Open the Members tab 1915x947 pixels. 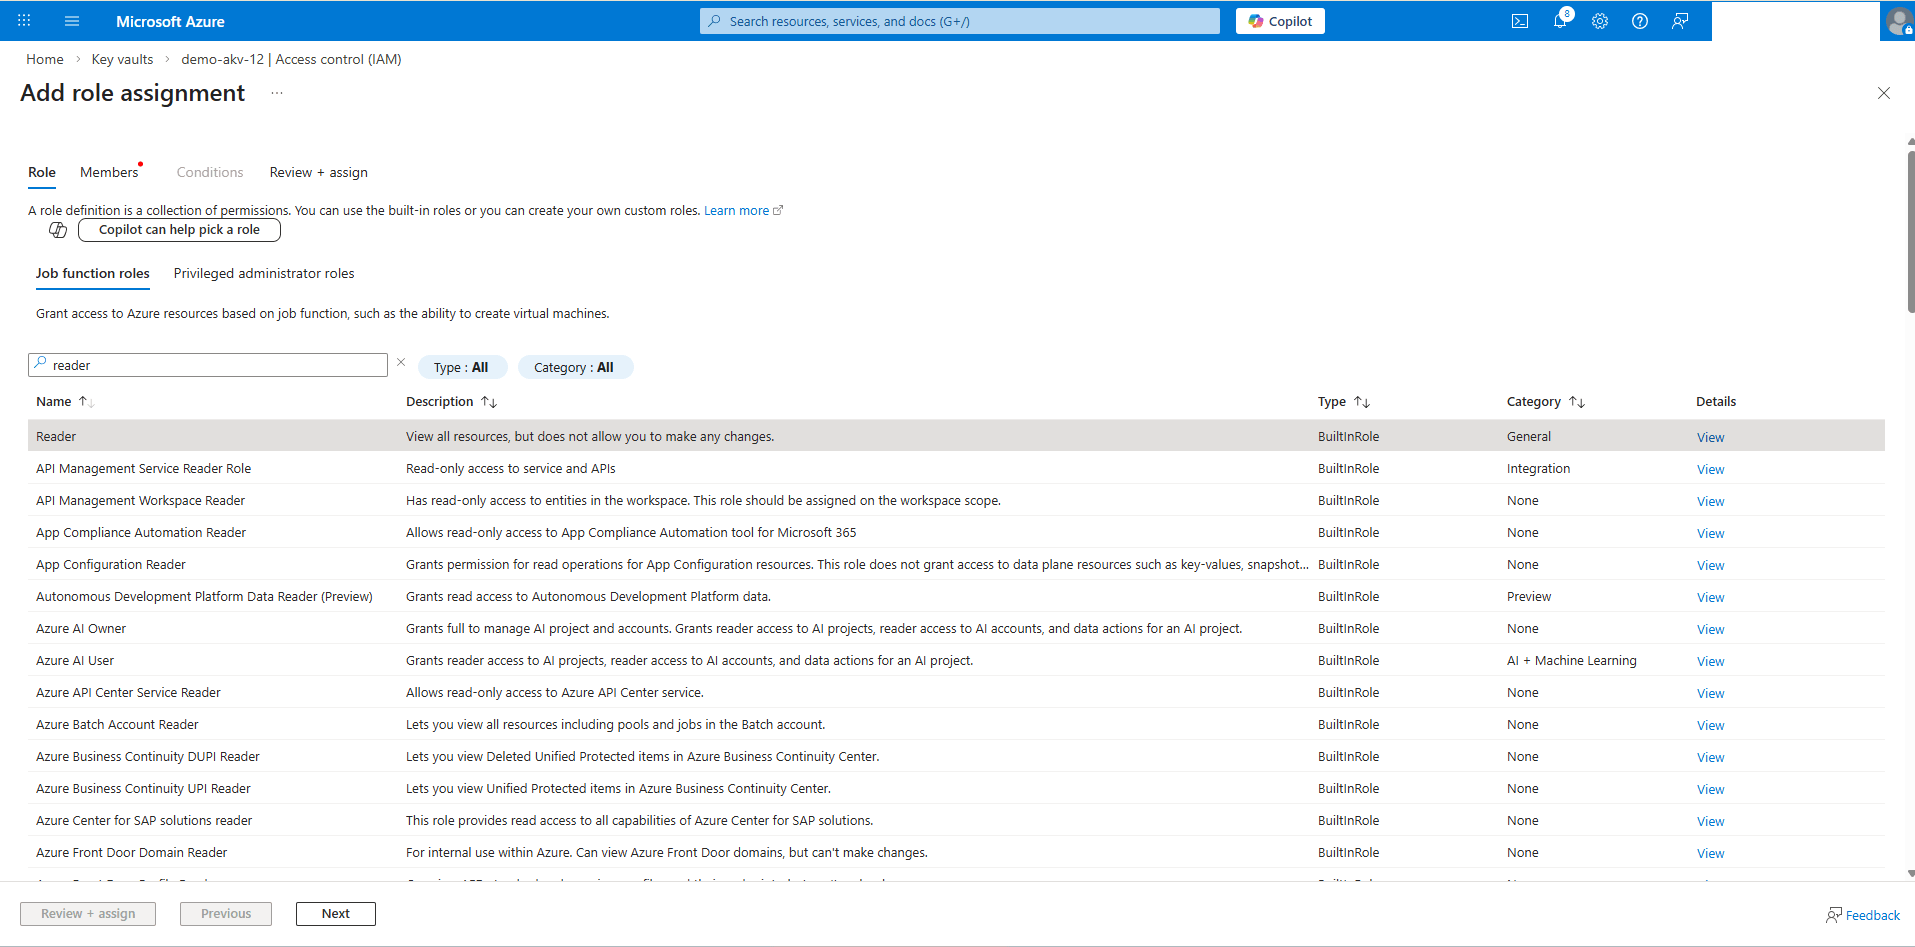pyautogui.click(x=109, y=172)
